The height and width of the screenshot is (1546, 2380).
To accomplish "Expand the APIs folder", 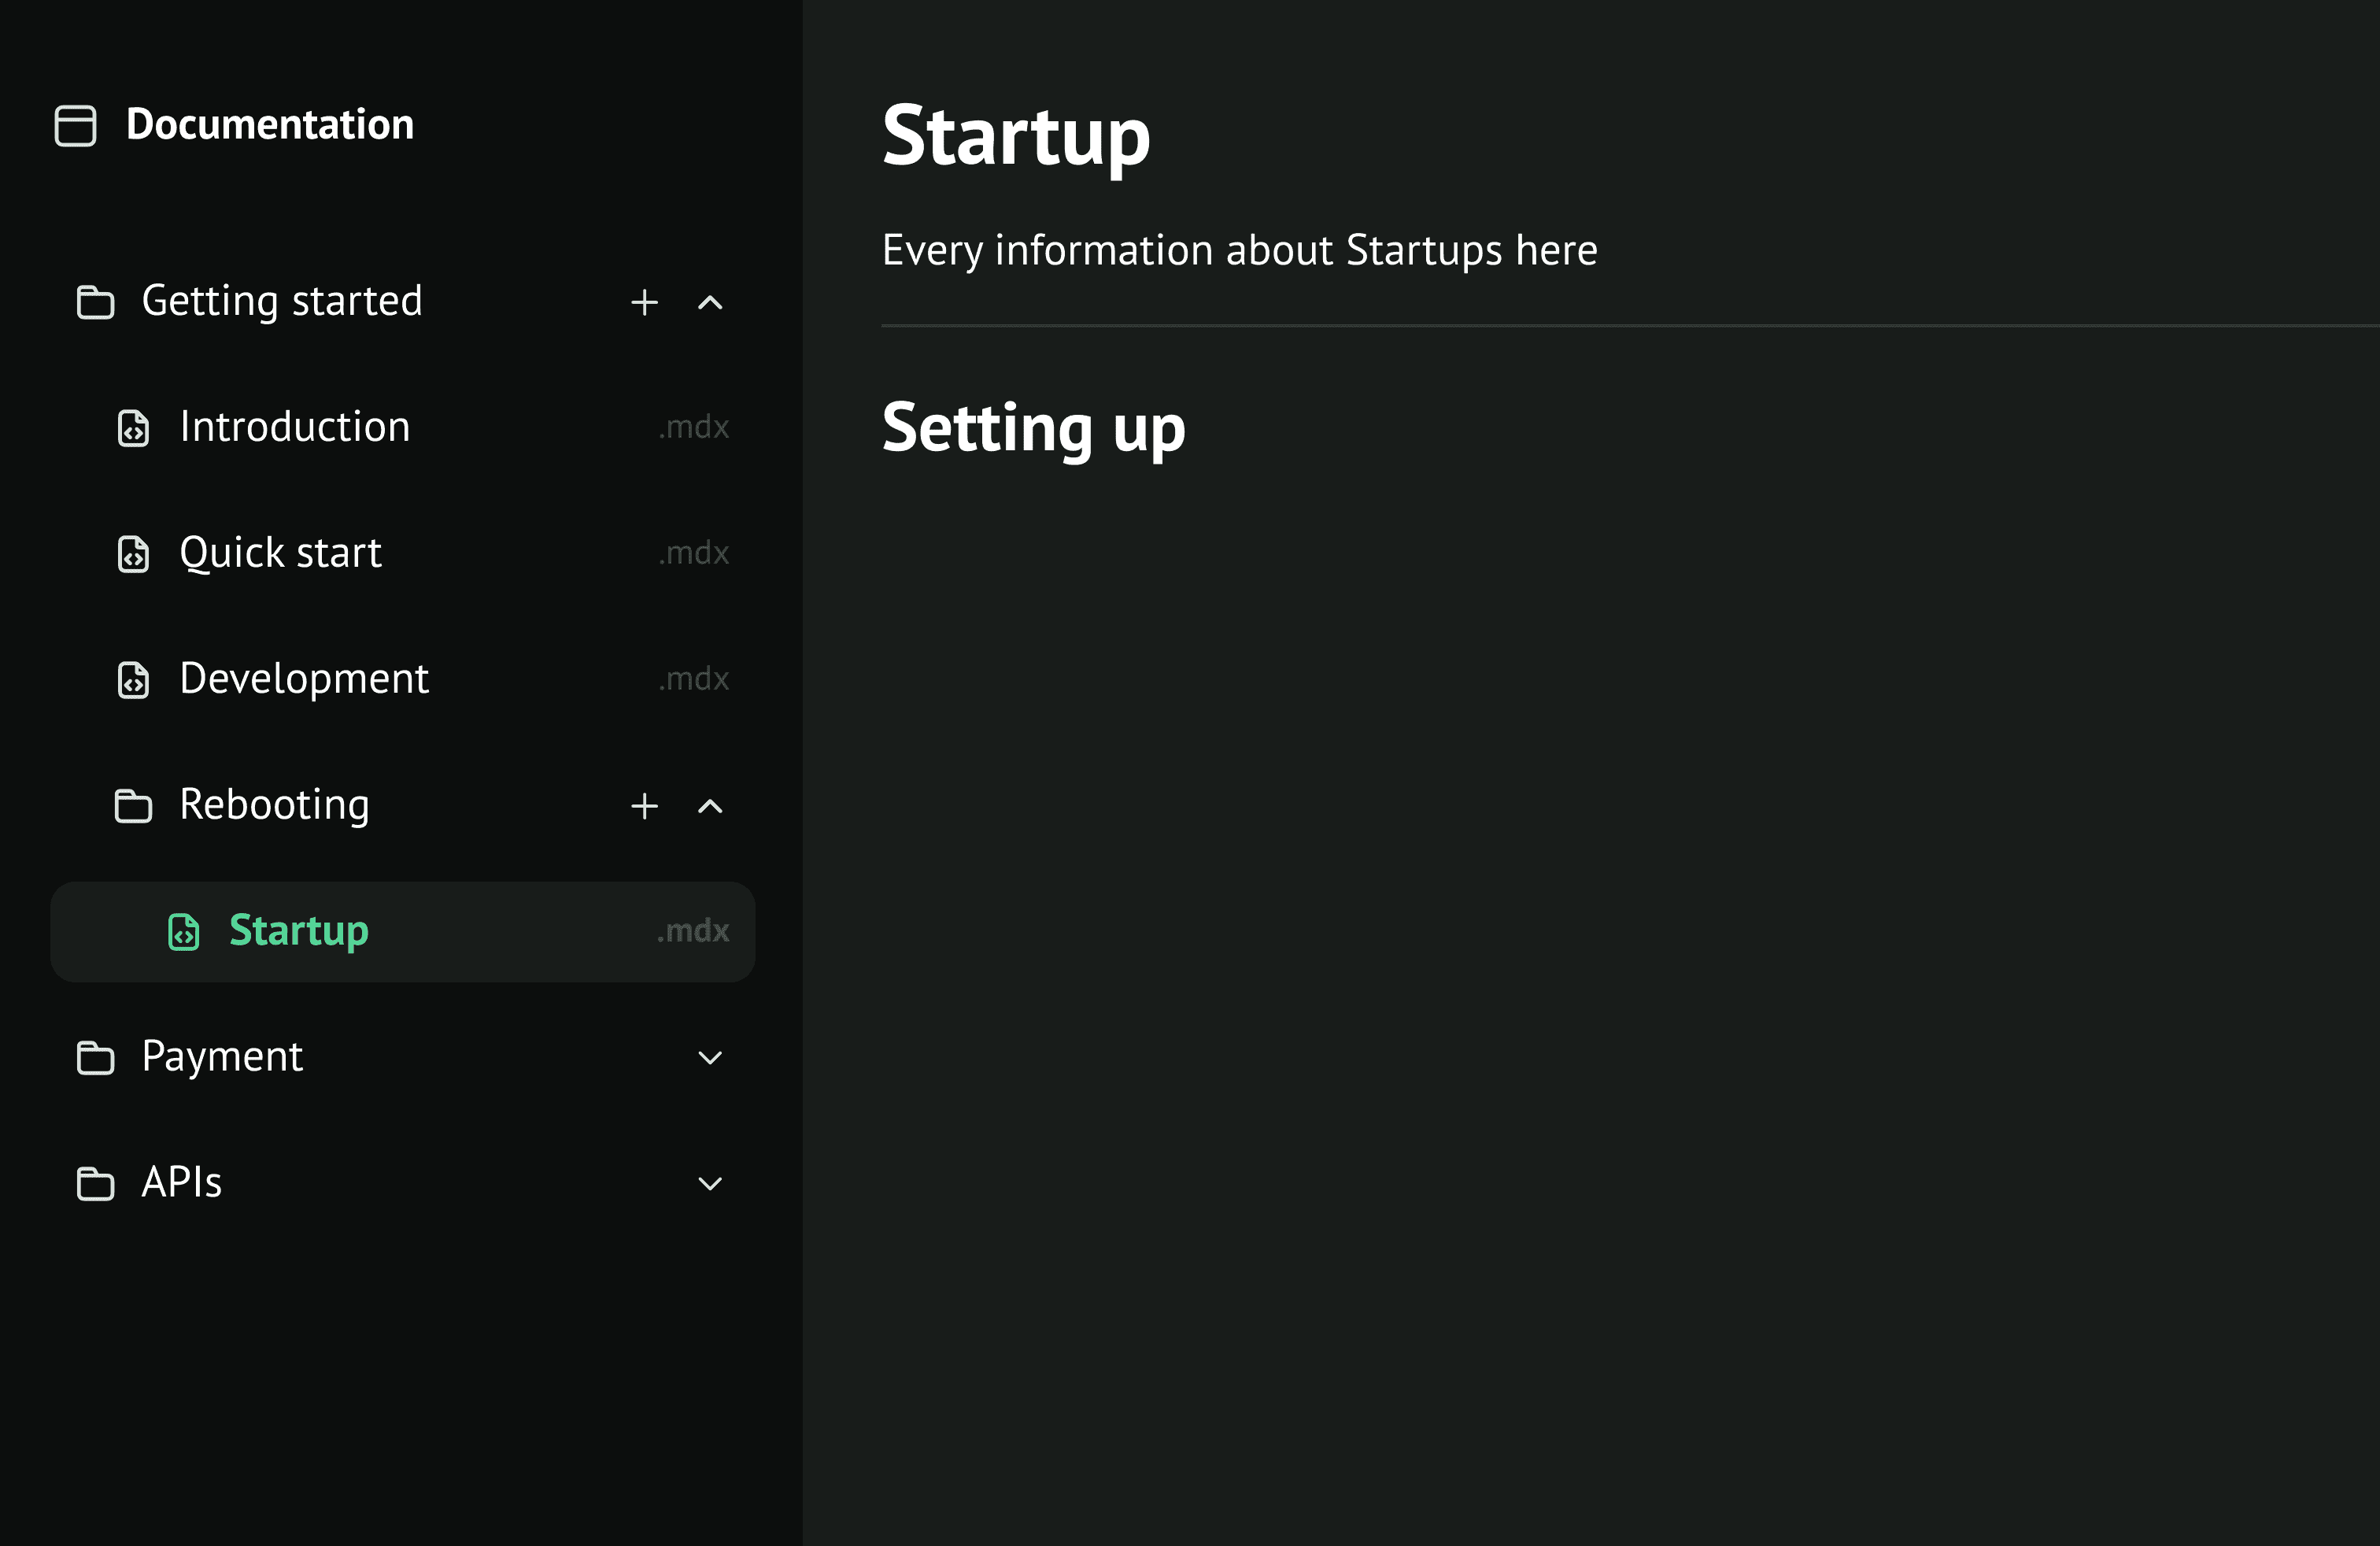I will (x=710, y=1184).
